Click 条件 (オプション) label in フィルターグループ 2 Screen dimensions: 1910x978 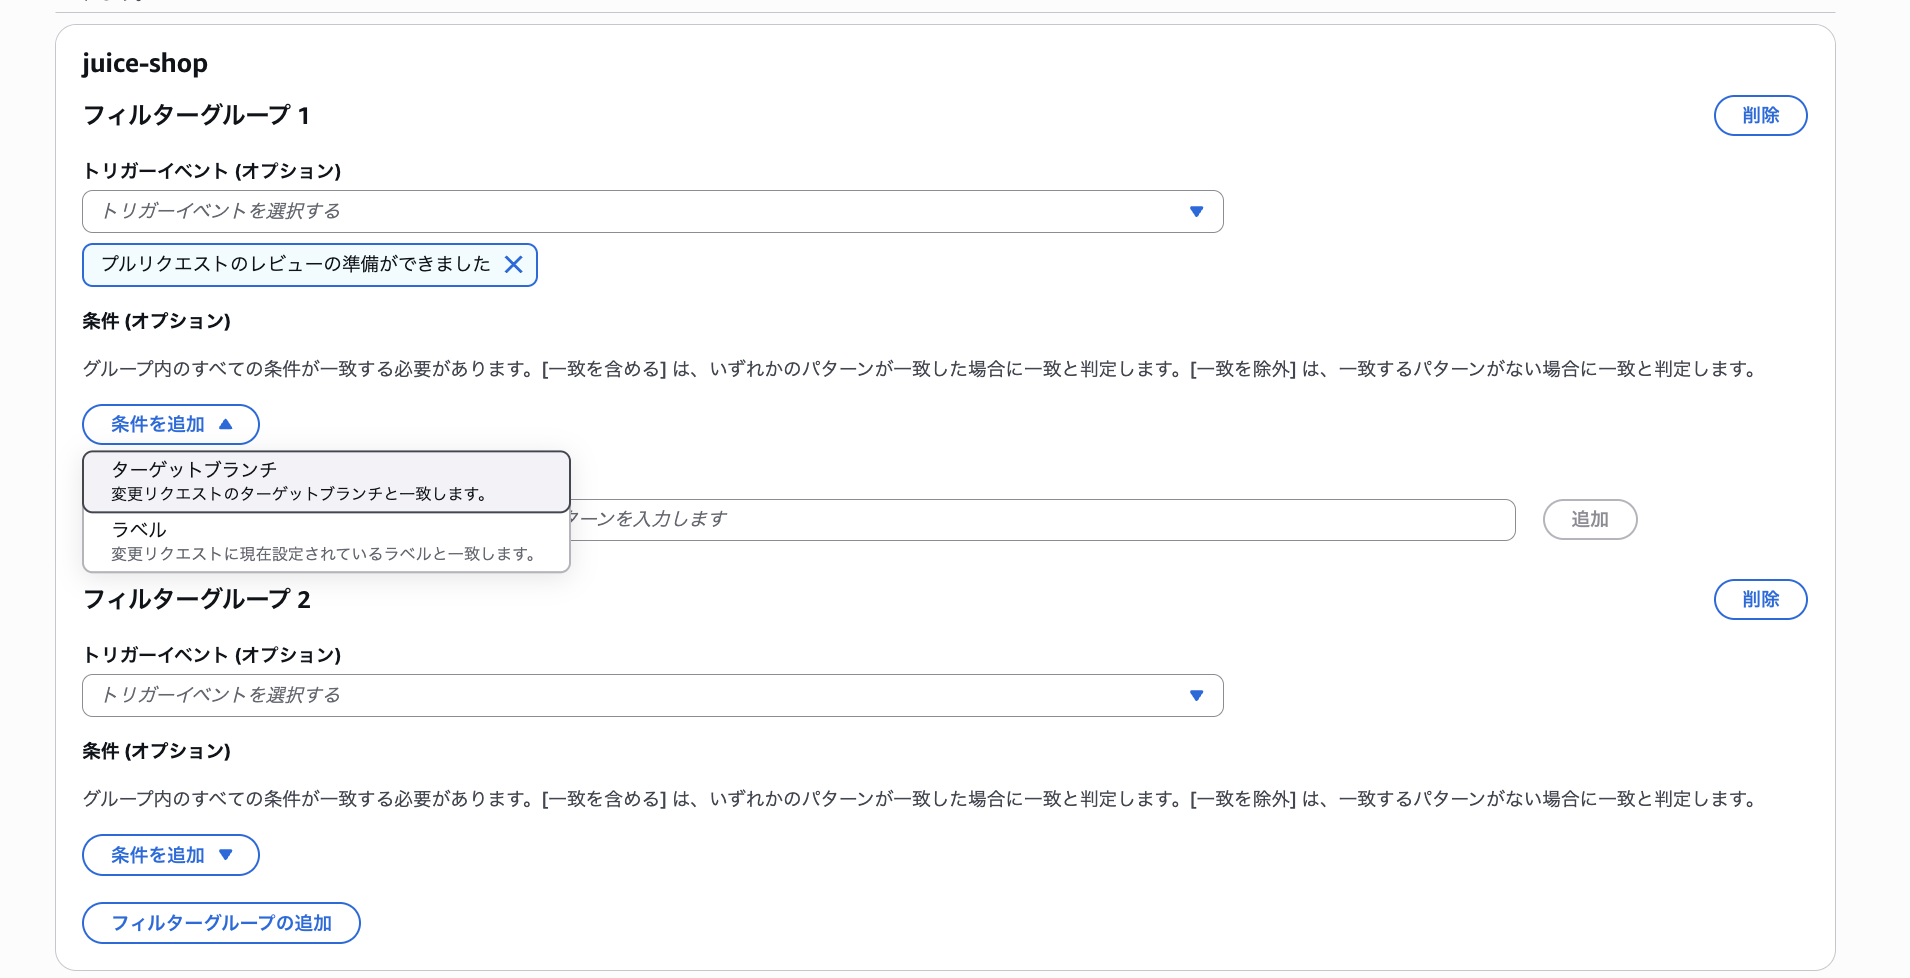[x=156, y=751]
